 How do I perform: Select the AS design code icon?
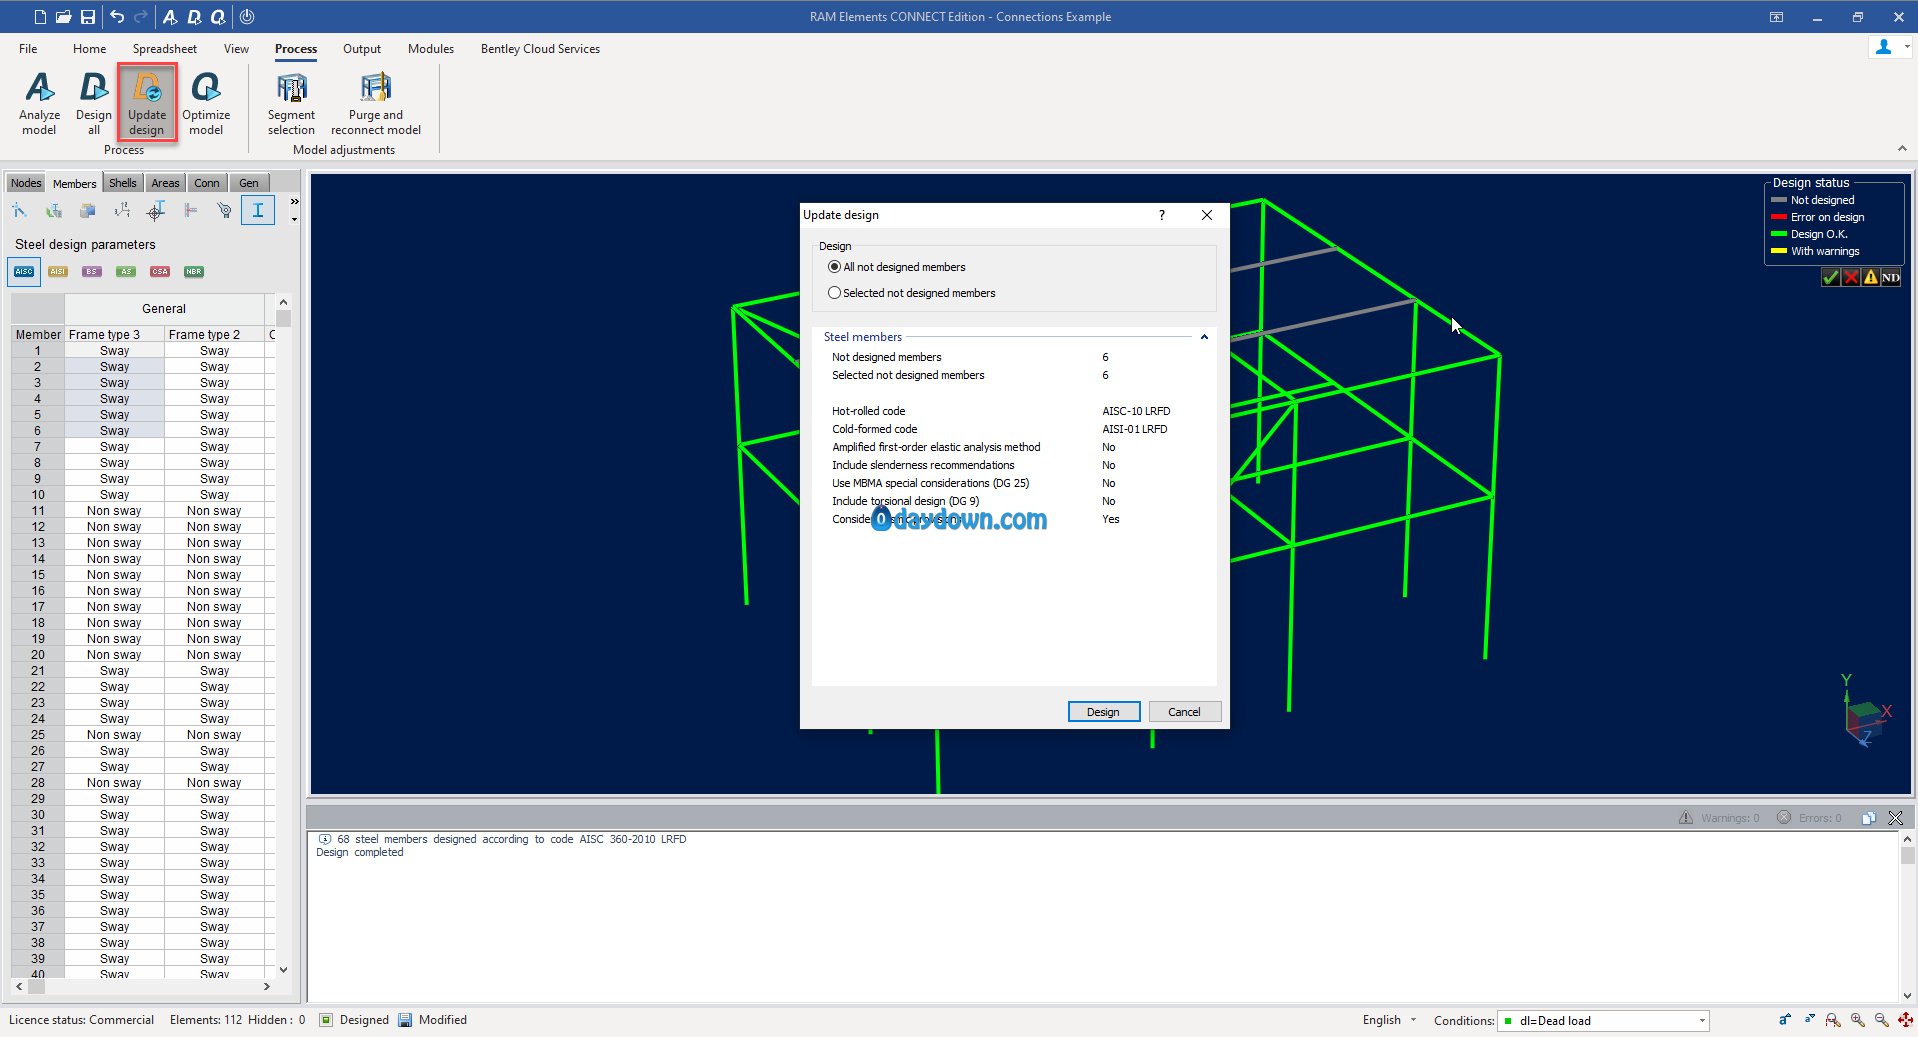coord(126,271)
